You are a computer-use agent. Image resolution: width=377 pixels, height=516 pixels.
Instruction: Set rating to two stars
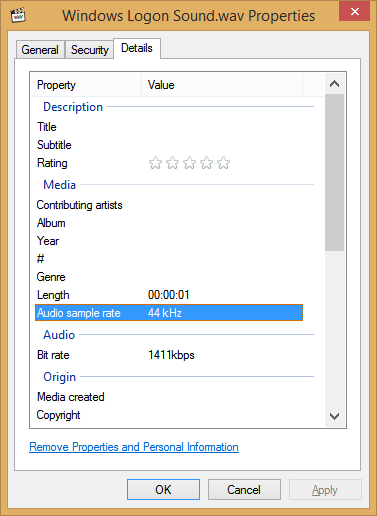click(172, 163)
